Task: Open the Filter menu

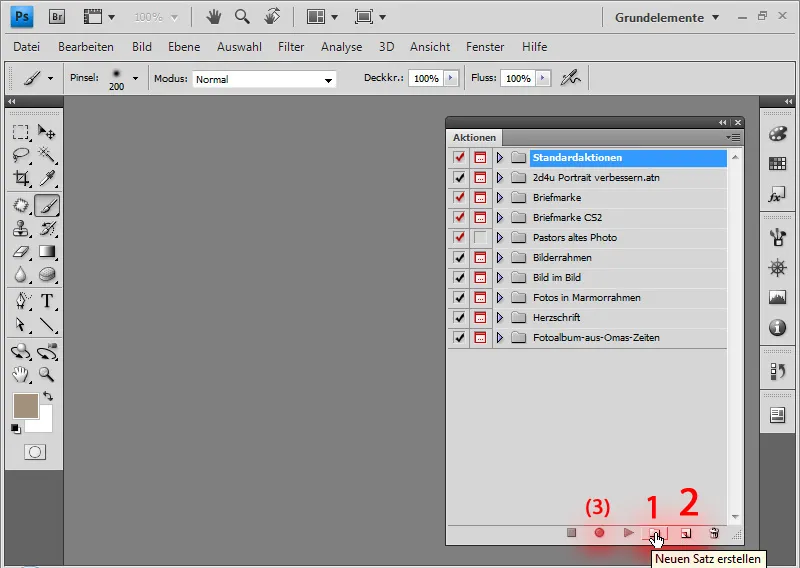Action: click(x=291, y=47)
